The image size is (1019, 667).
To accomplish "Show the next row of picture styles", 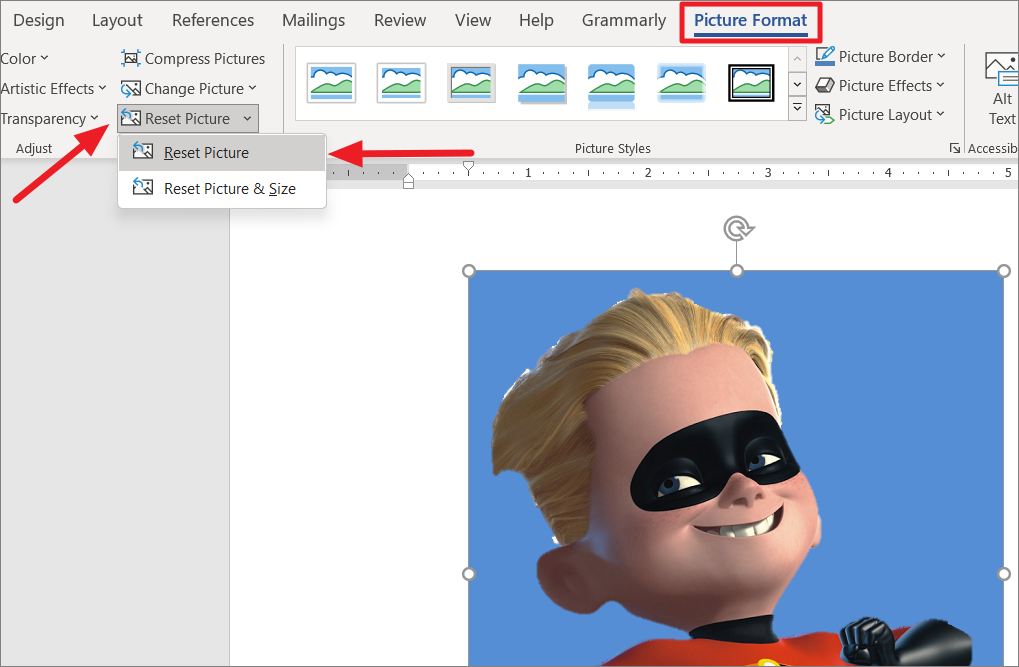I will click(797, 84).
